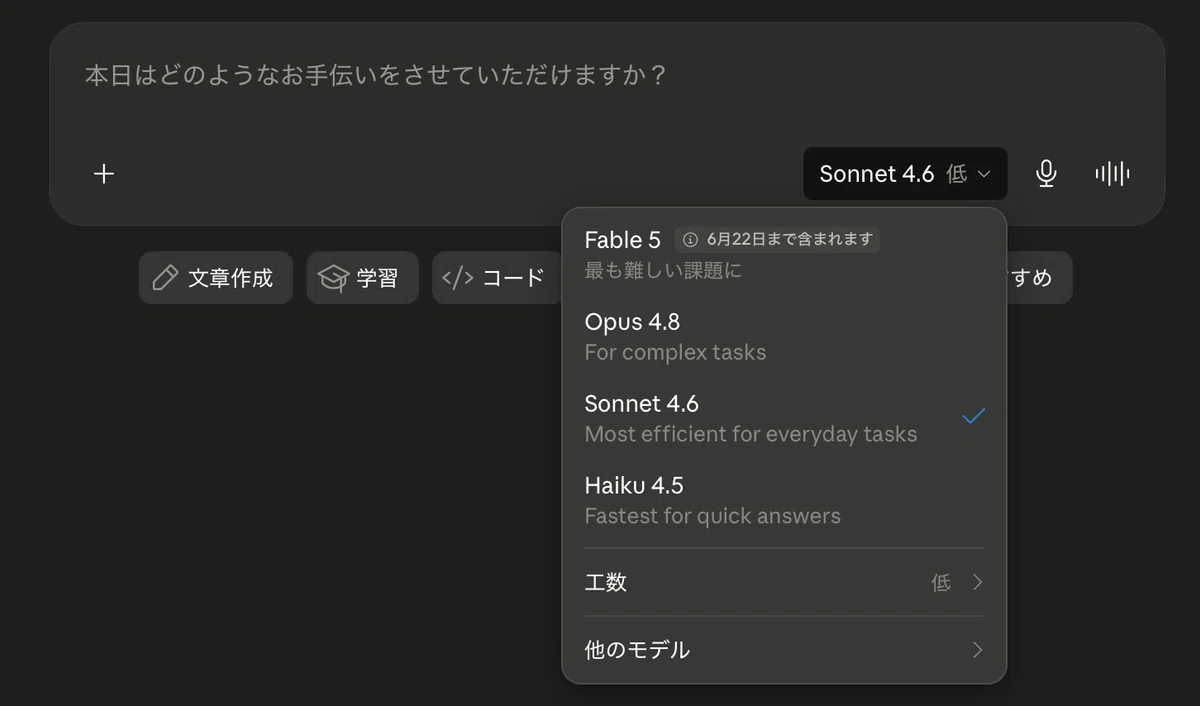
Task: Select the Opus 4.8 model
Action: [x=784, y=336]
